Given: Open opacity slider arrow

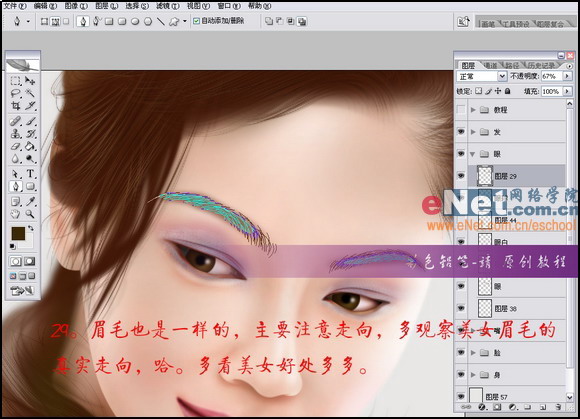Looking at the screenshot, I should tap(567, 76).
